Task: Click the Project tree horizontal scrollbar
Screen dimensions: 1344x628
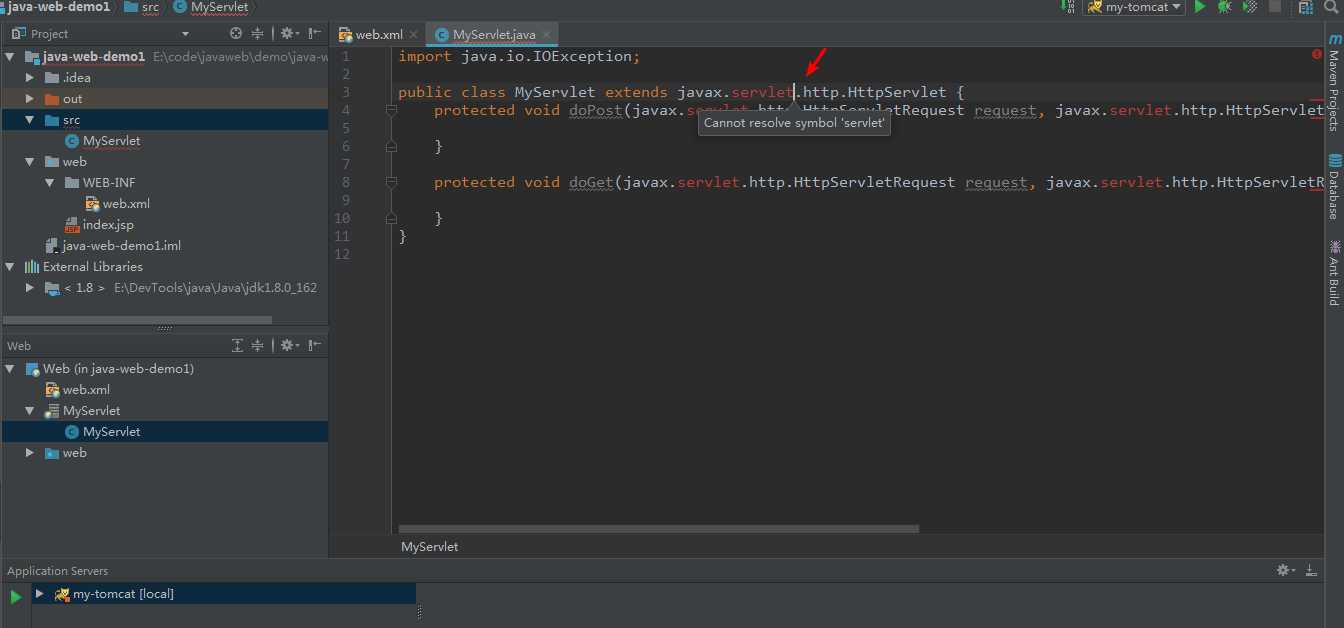Action: (x=137, y=320)
